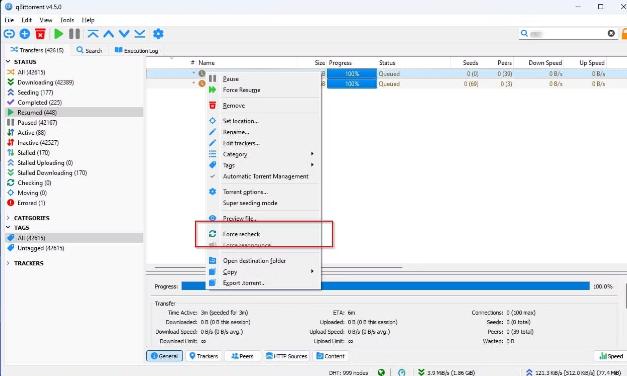The width and height of the screenshot is (627, 376).
Task: Sort by the Down Speed column header
Action: [545, 63]
